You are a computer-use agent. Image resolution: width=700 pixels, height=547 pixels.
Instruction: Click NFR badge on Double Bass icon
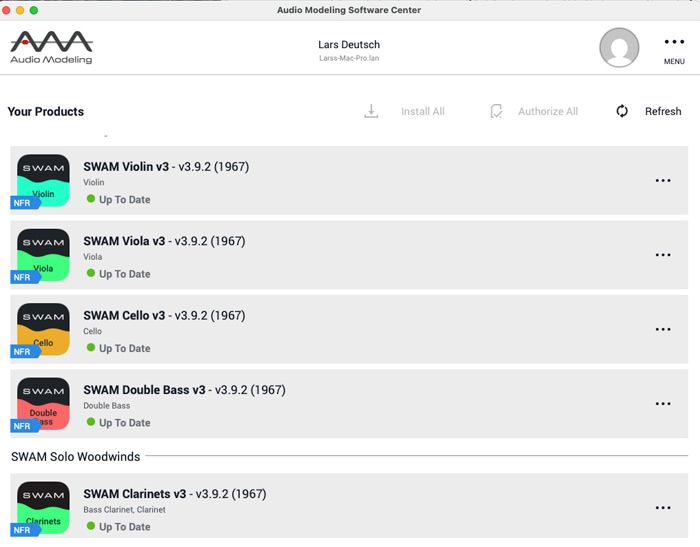[x=25, y=426]
